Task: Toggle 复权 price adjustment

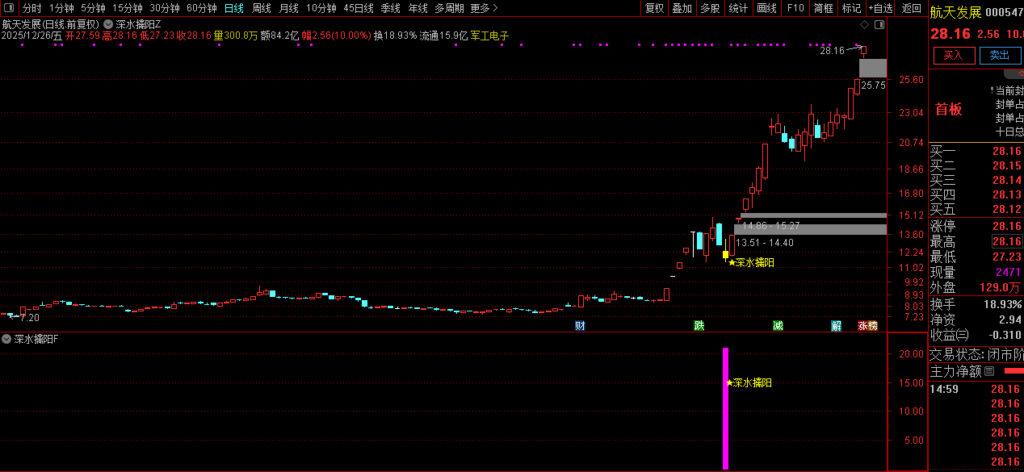Action: [x=654, y=8]
